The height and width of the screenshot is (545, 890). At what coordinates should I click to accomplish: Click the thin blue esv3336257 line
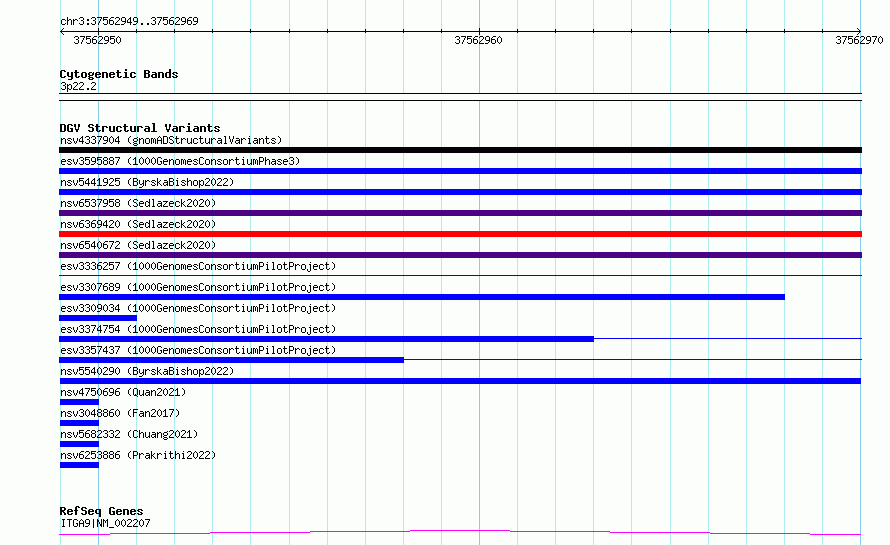point(460,276)
